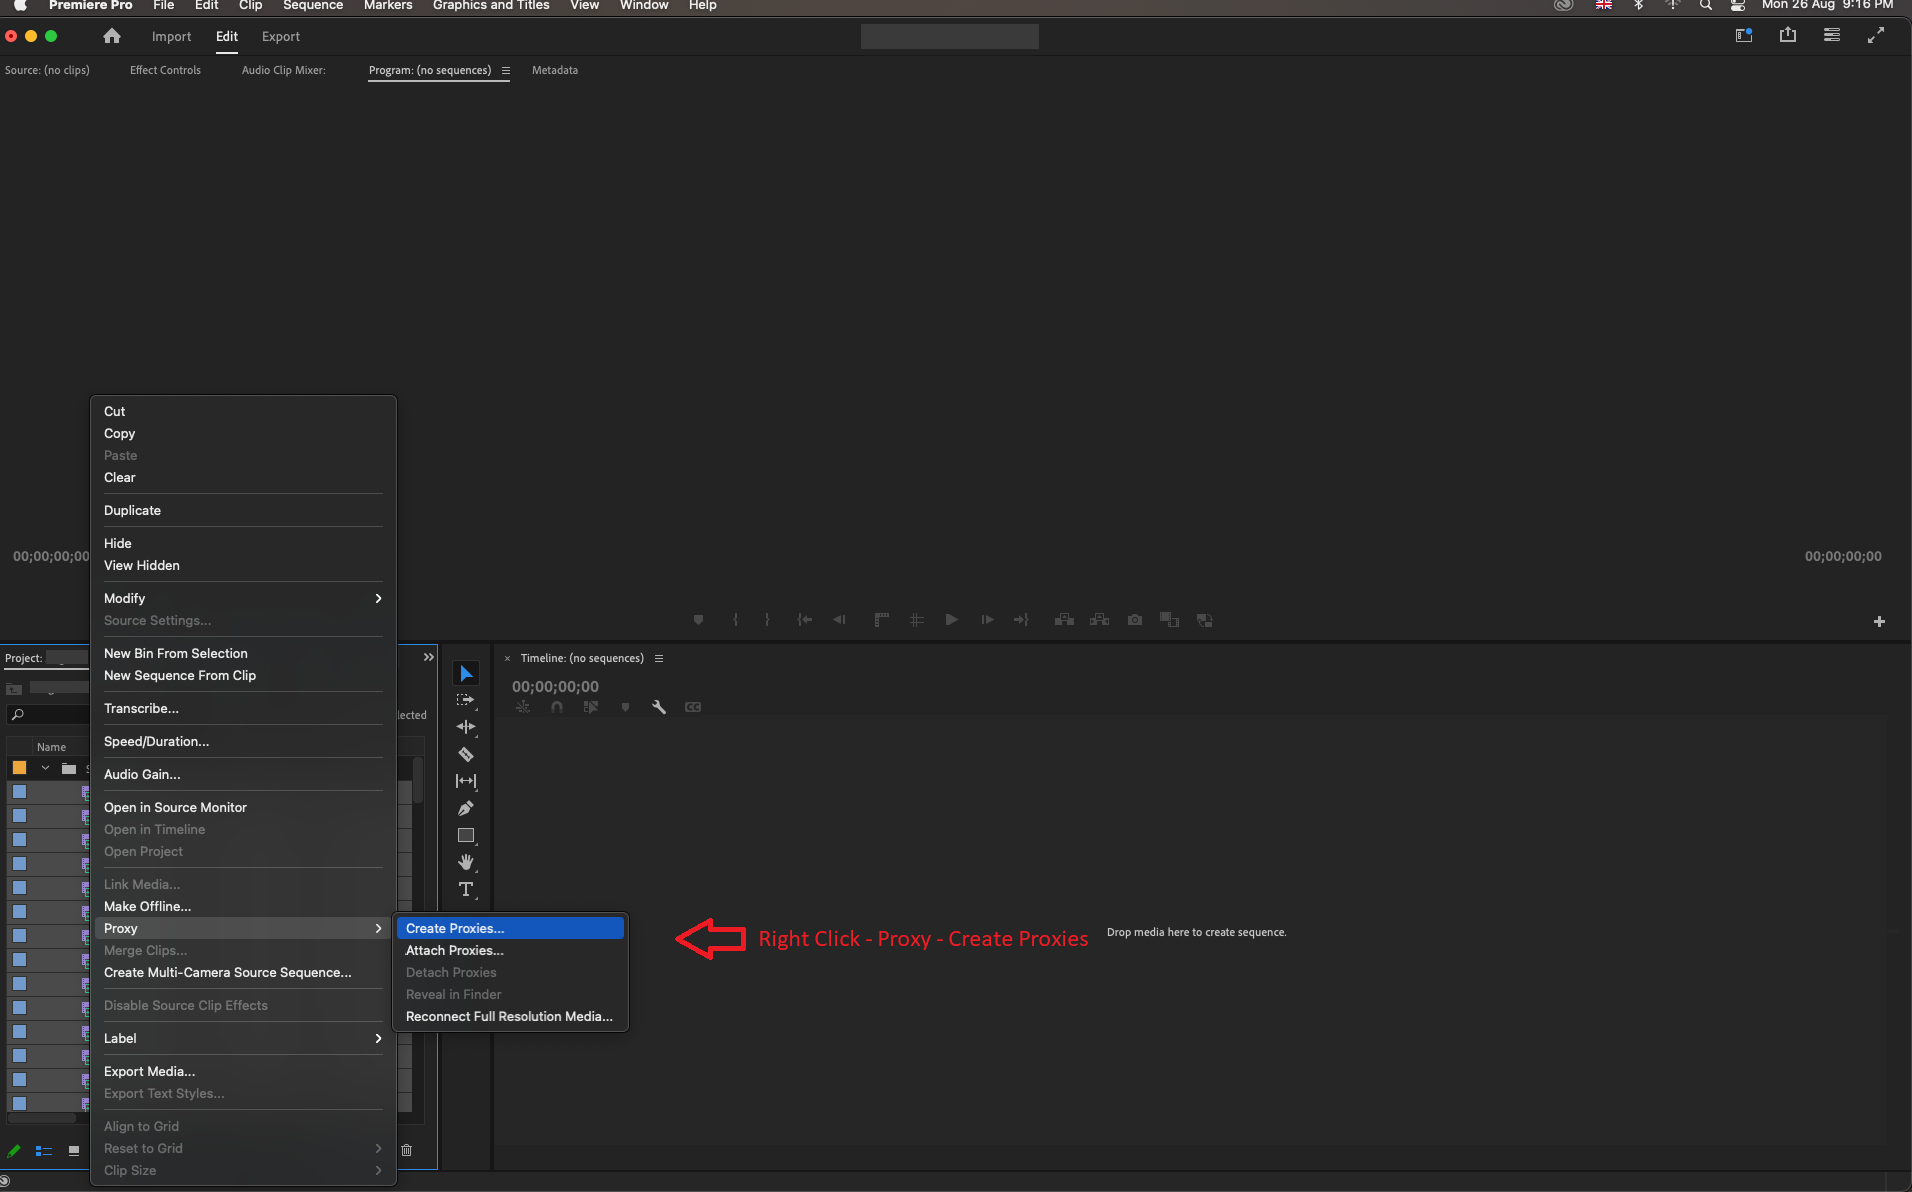
Task: Add marker in Timeline panel
Action: 625,707
